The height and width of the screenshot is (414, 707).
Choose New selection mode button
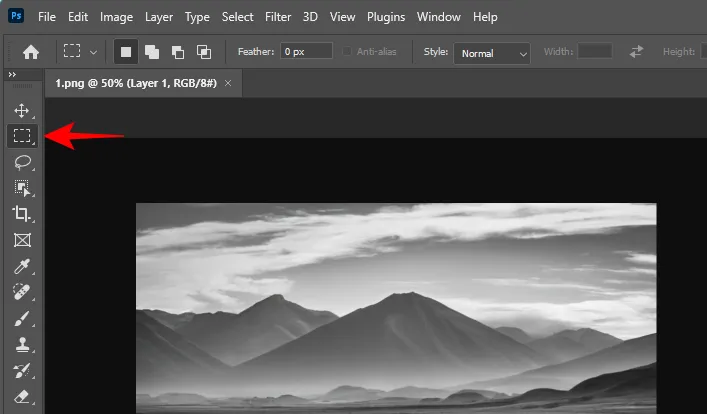(x=126, y=52)
